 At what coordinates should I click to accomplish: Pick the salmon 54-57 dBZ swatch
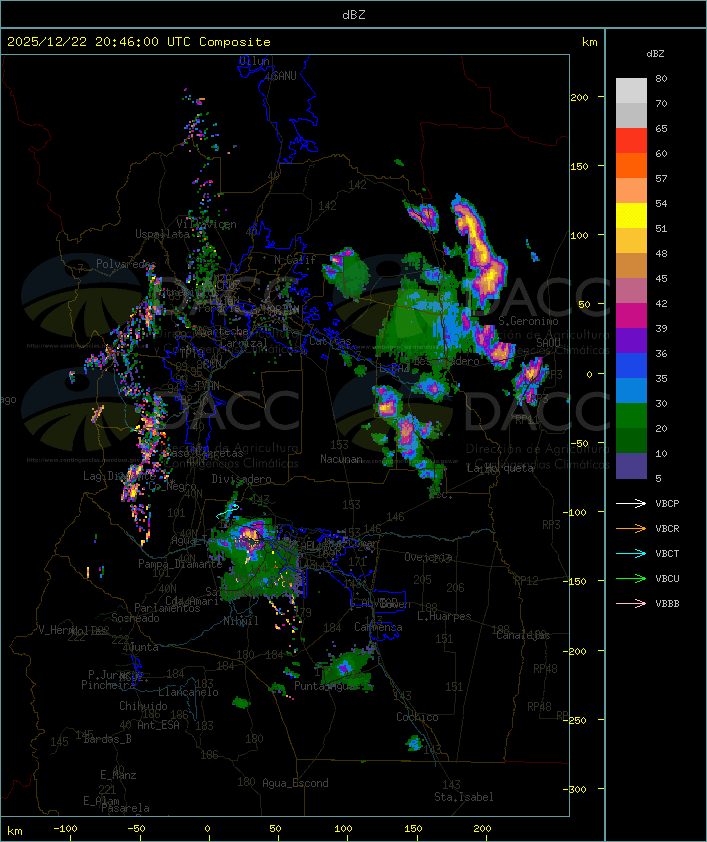click(x=631, y=191)
